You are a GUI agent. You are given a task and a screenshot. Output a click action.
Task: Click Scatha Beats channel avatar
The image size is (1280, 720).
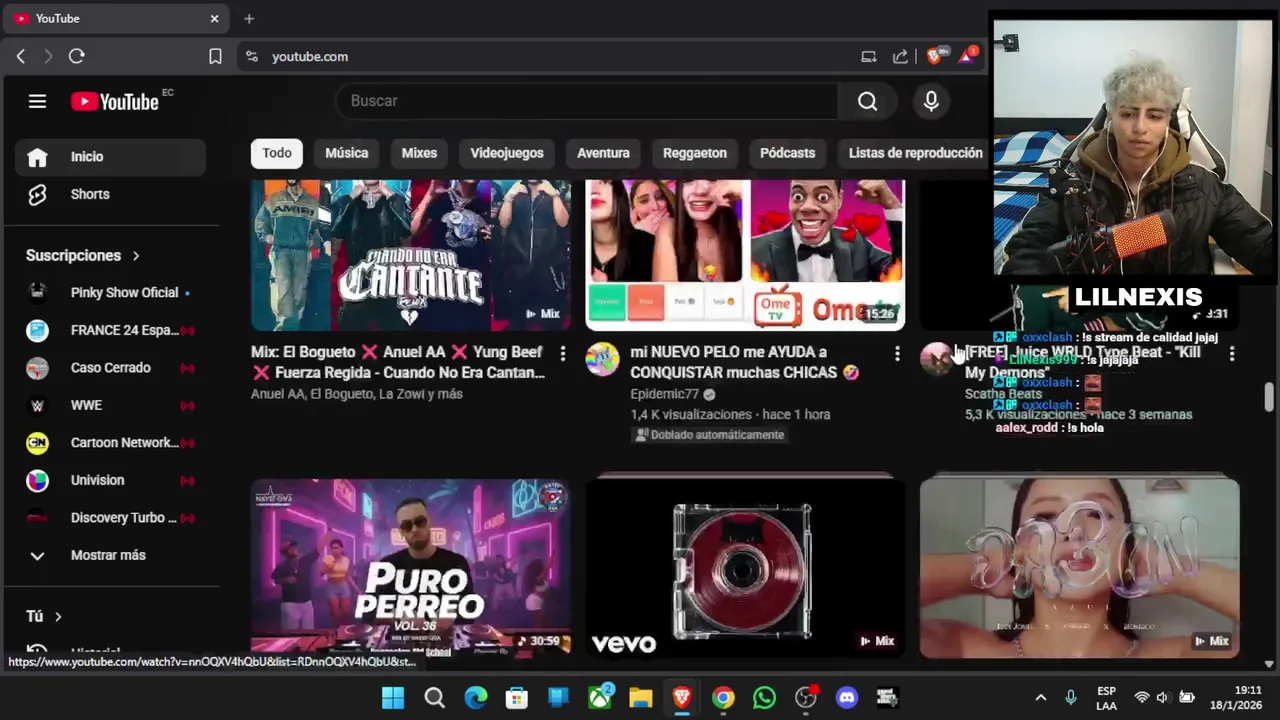click(x=937, y=359)
